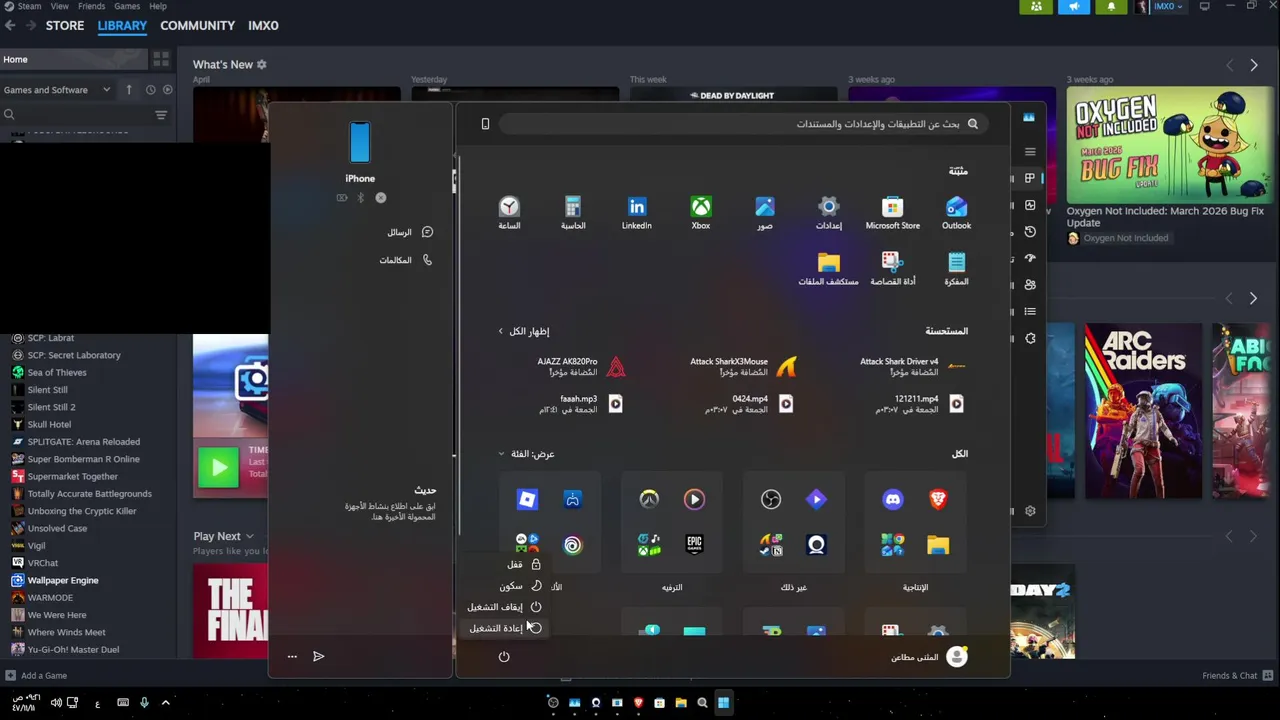Select Wallpaper Engine in Steam library list
Image resolution: width=1280 pixels, height=720 pixels.
(63, 580)
